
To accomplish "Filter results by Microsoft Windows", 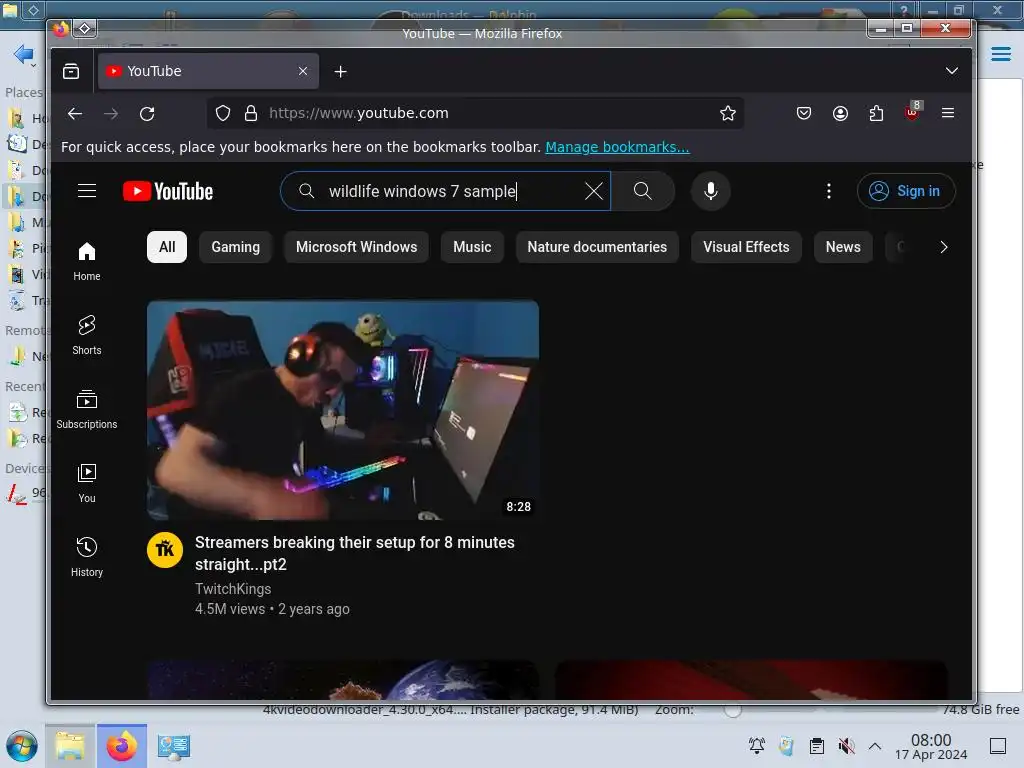I will coord(357,247).
